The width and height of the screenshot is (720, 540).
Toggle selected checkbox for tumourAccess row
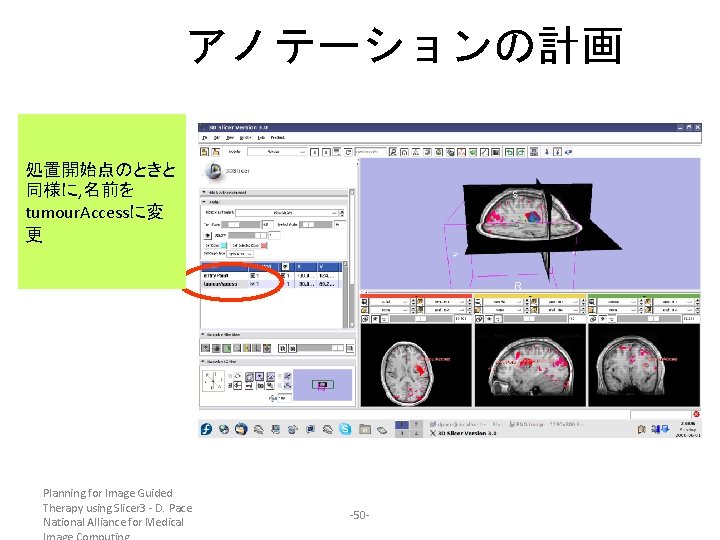[x=252, y=284]
